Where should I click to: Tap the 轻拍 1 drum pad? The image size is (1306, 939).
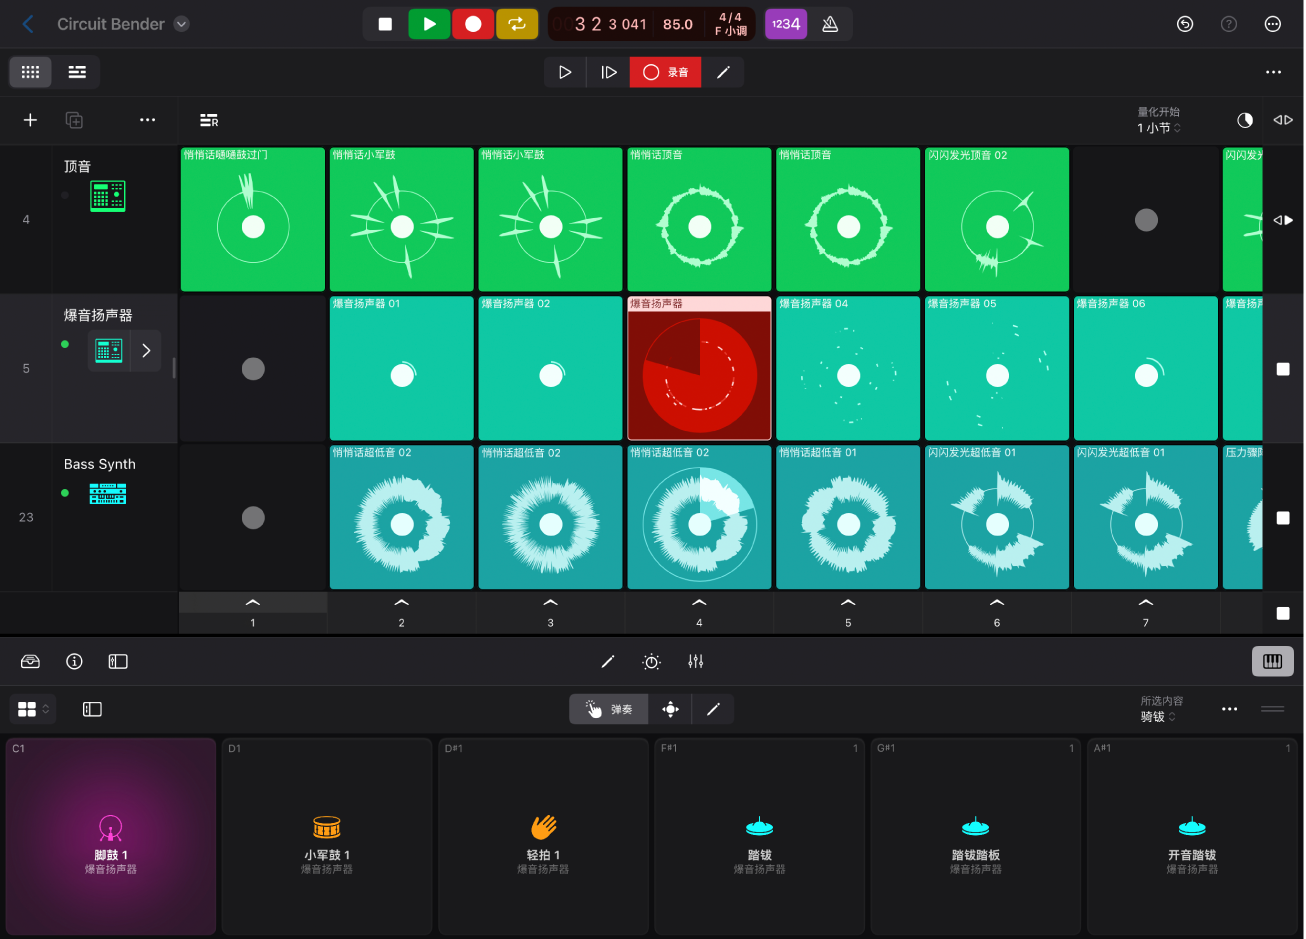[543, 837]
